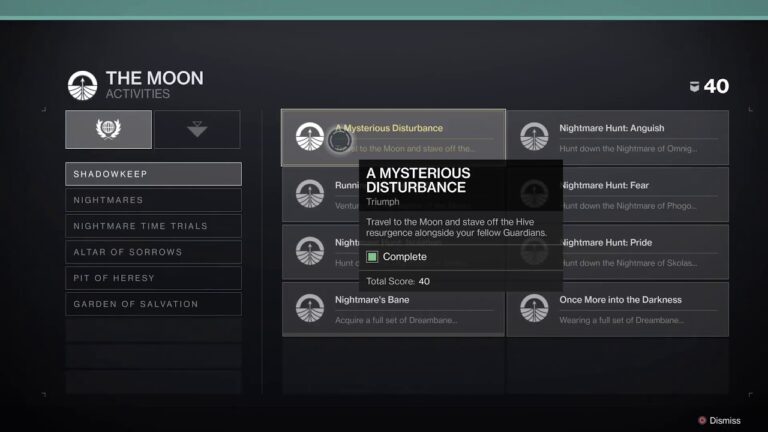
Task: Click 'Hunt down the Nightmare of Phogo' description
Action: (629, 206)
